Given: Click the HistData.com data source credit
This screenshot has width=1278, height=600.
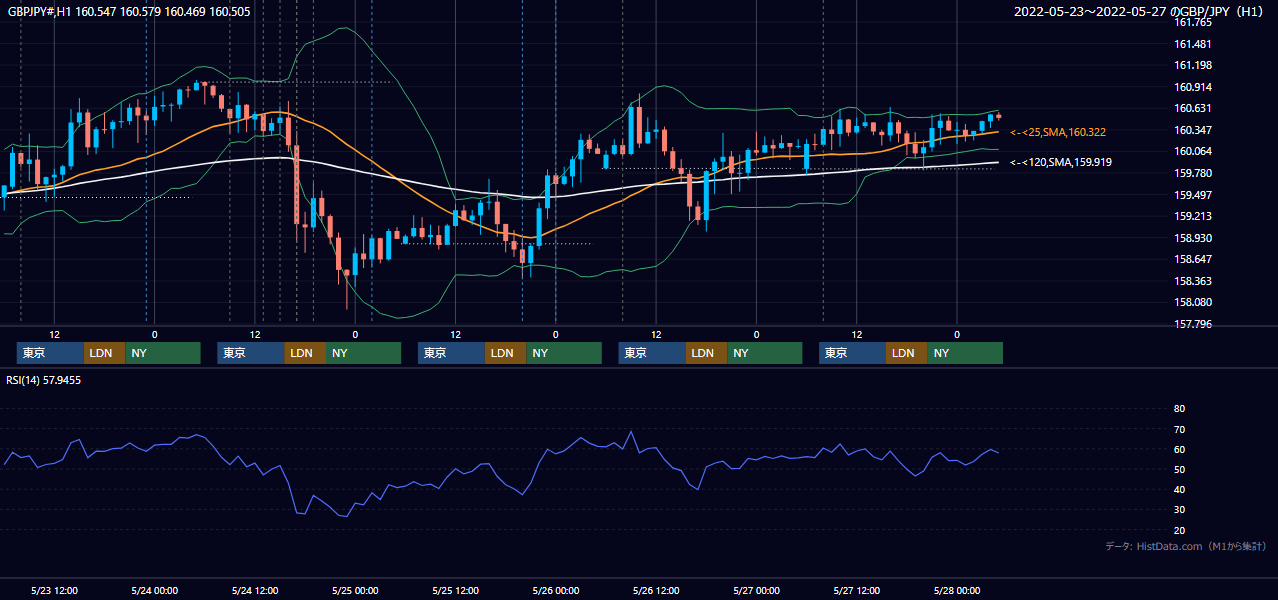Looking at the screenshot, I should click(1186, 546).
